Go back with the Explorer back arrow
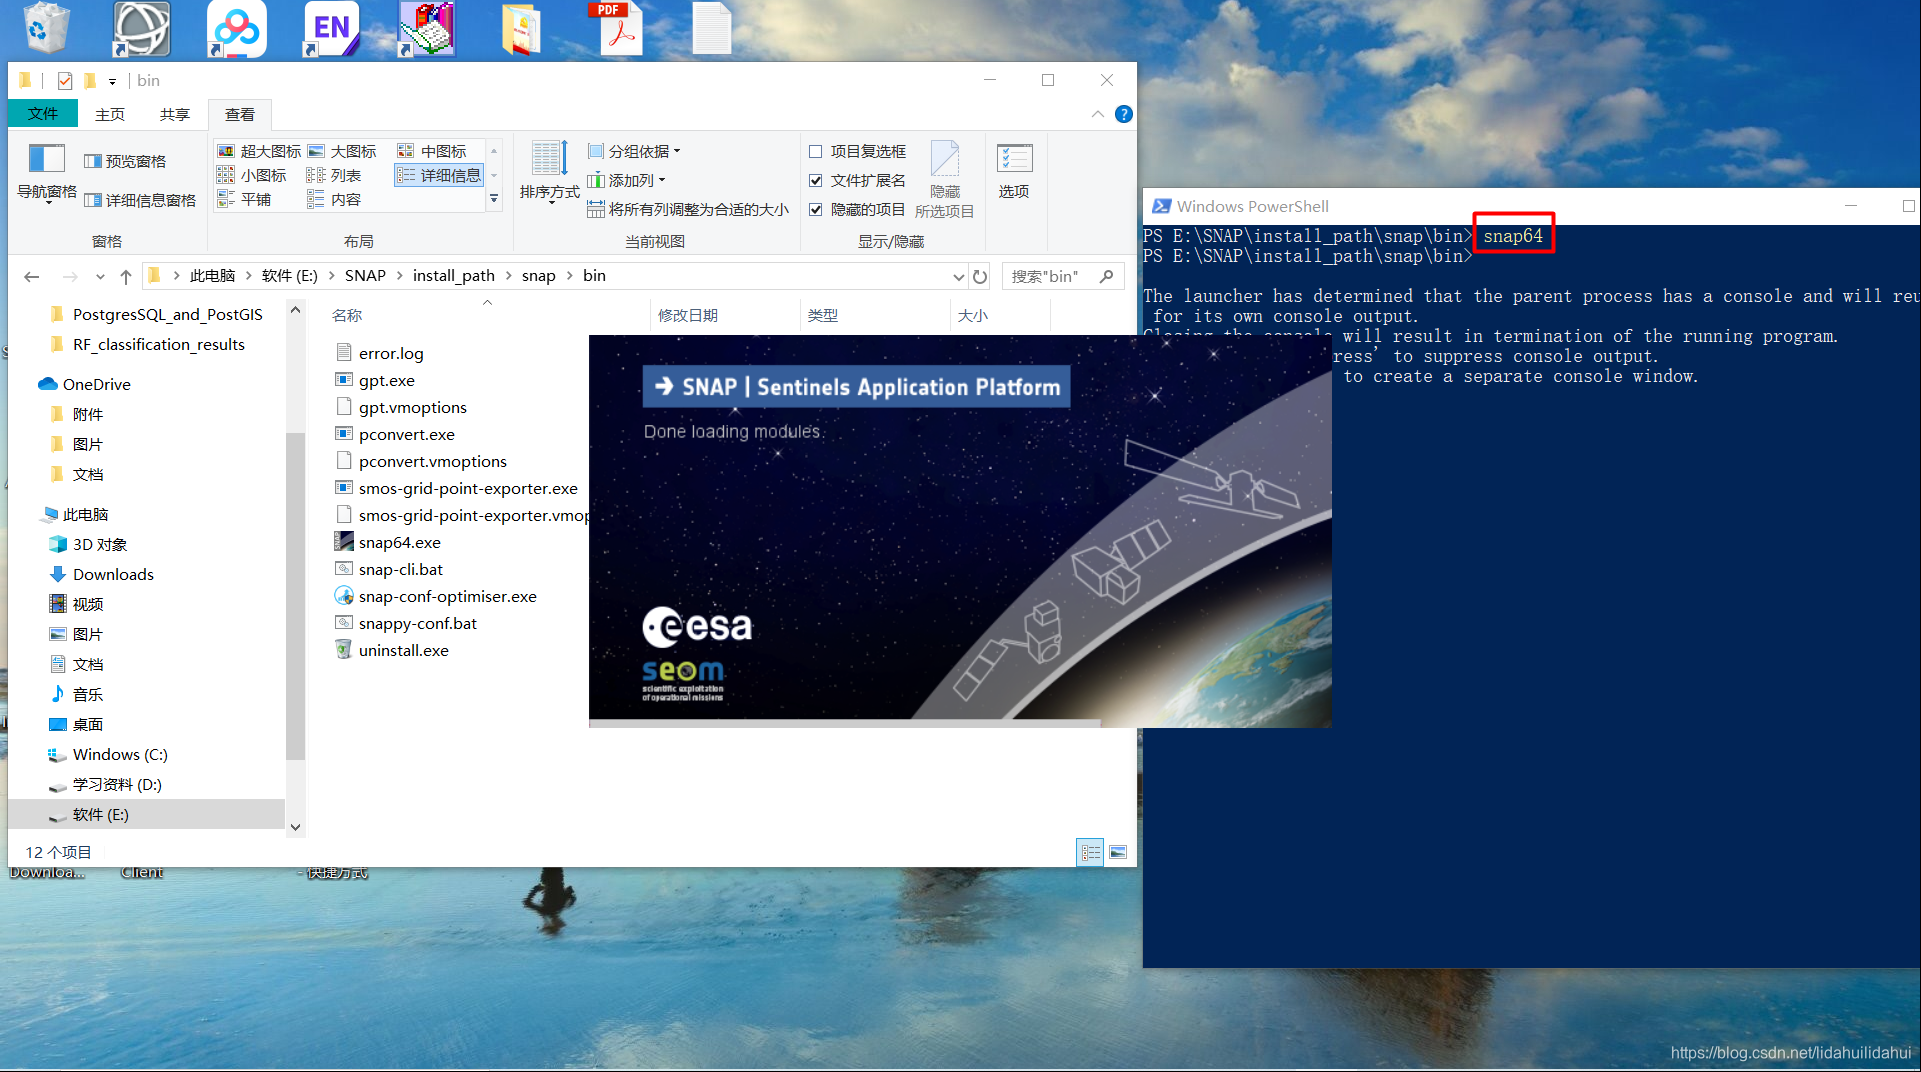 [32, 276]
